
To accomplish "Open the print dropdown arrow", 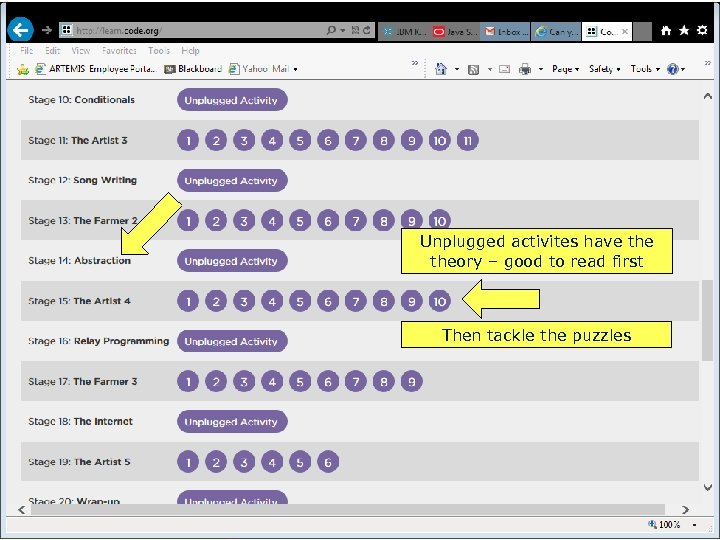I will [540, 69].
